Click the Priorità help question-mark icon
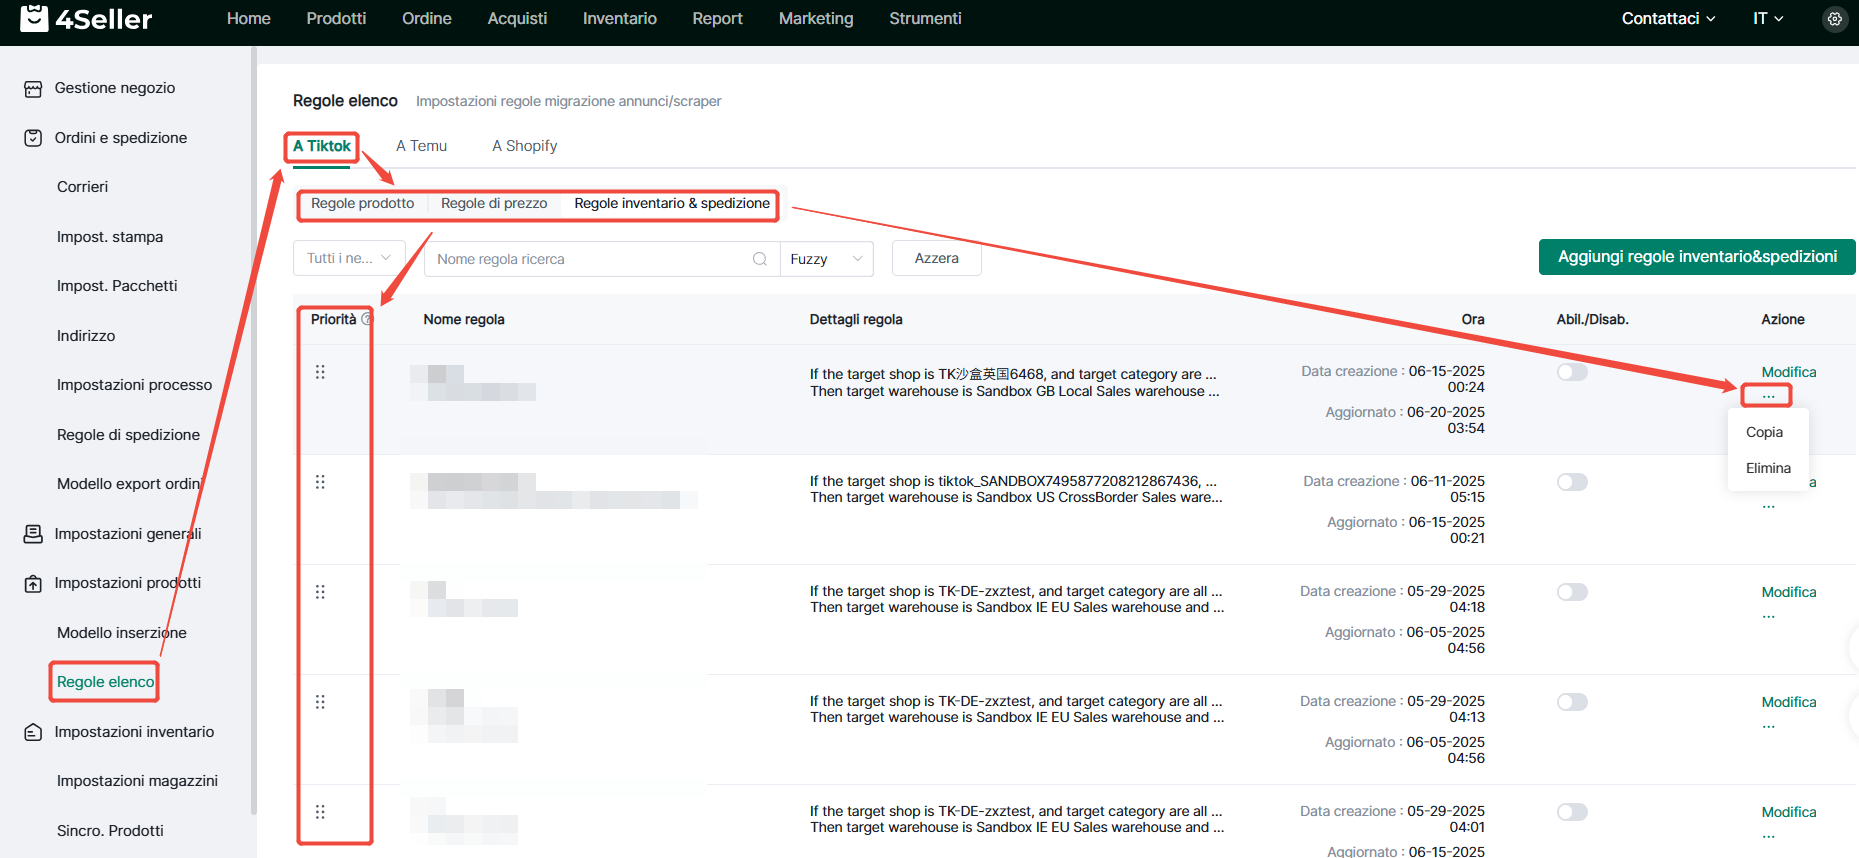Viewport: 1859px width, 858px height. pos(367,319)
